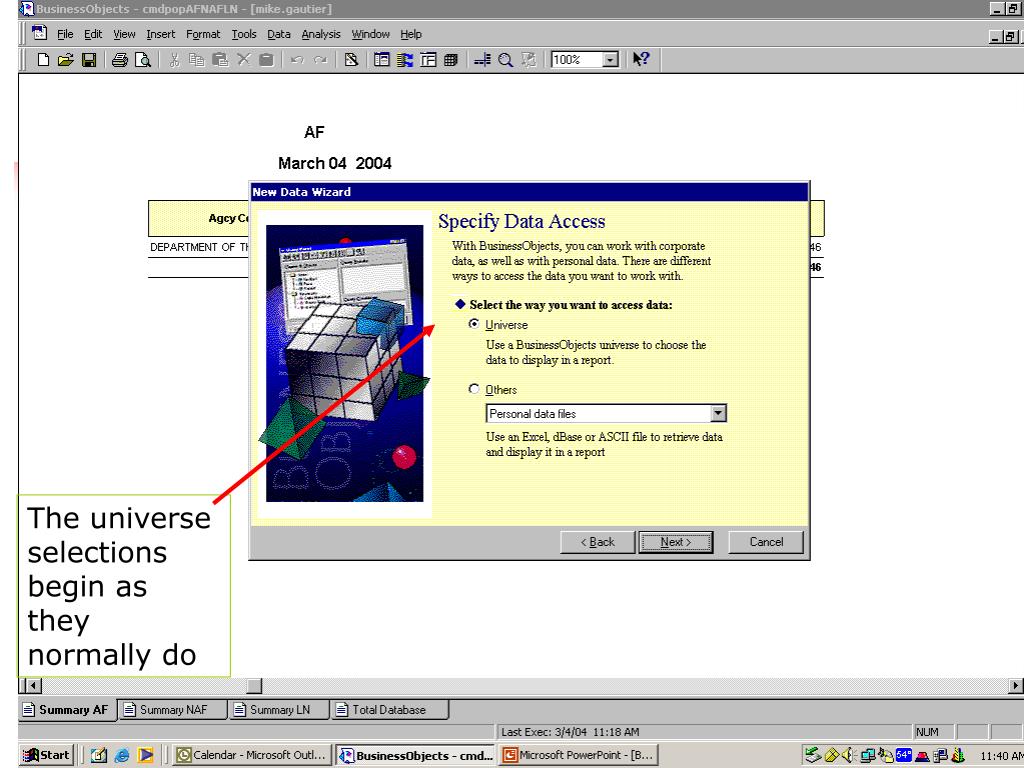Open a file with the folder icon
The image size is (1024, 768).
coord(65,60)
